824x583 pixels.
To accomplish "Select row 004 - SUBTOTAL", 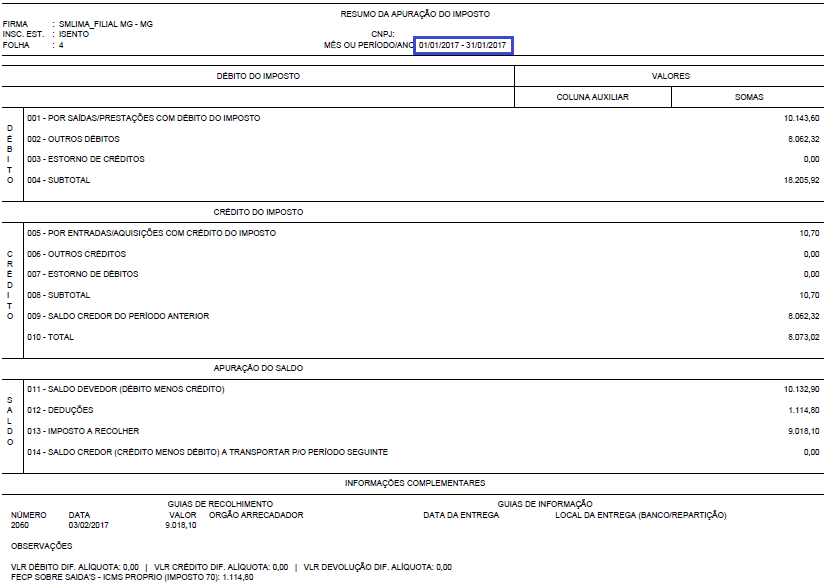I will (x=58, y=180).
